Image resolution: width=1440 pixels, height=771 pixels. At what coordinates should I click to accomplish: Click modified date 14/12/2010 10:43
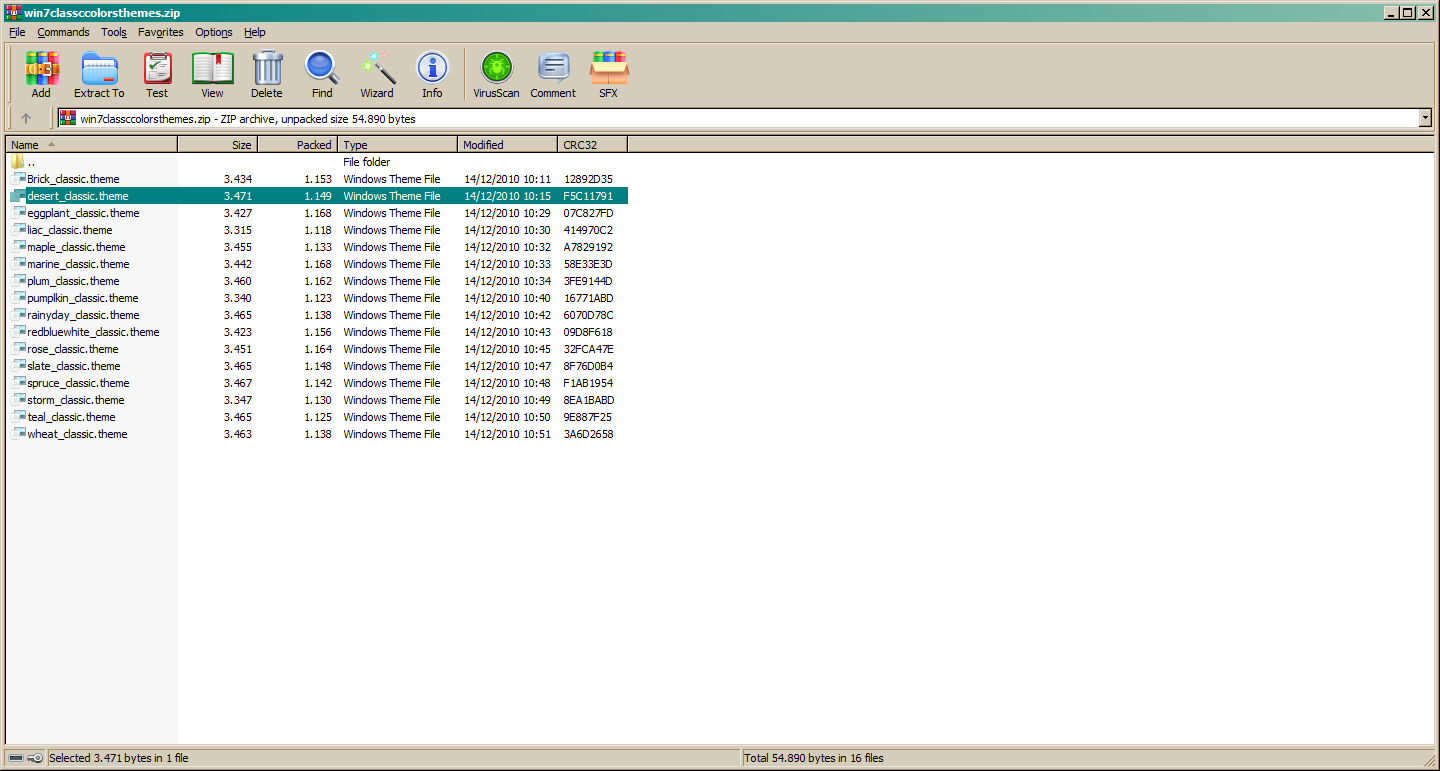click(507, 332)
